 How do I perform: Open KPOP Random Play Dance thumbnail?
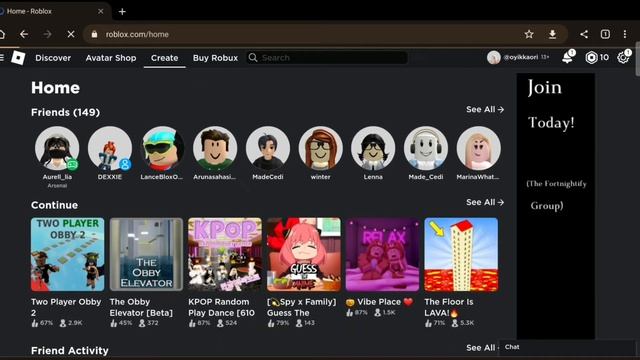click(225, 254)
